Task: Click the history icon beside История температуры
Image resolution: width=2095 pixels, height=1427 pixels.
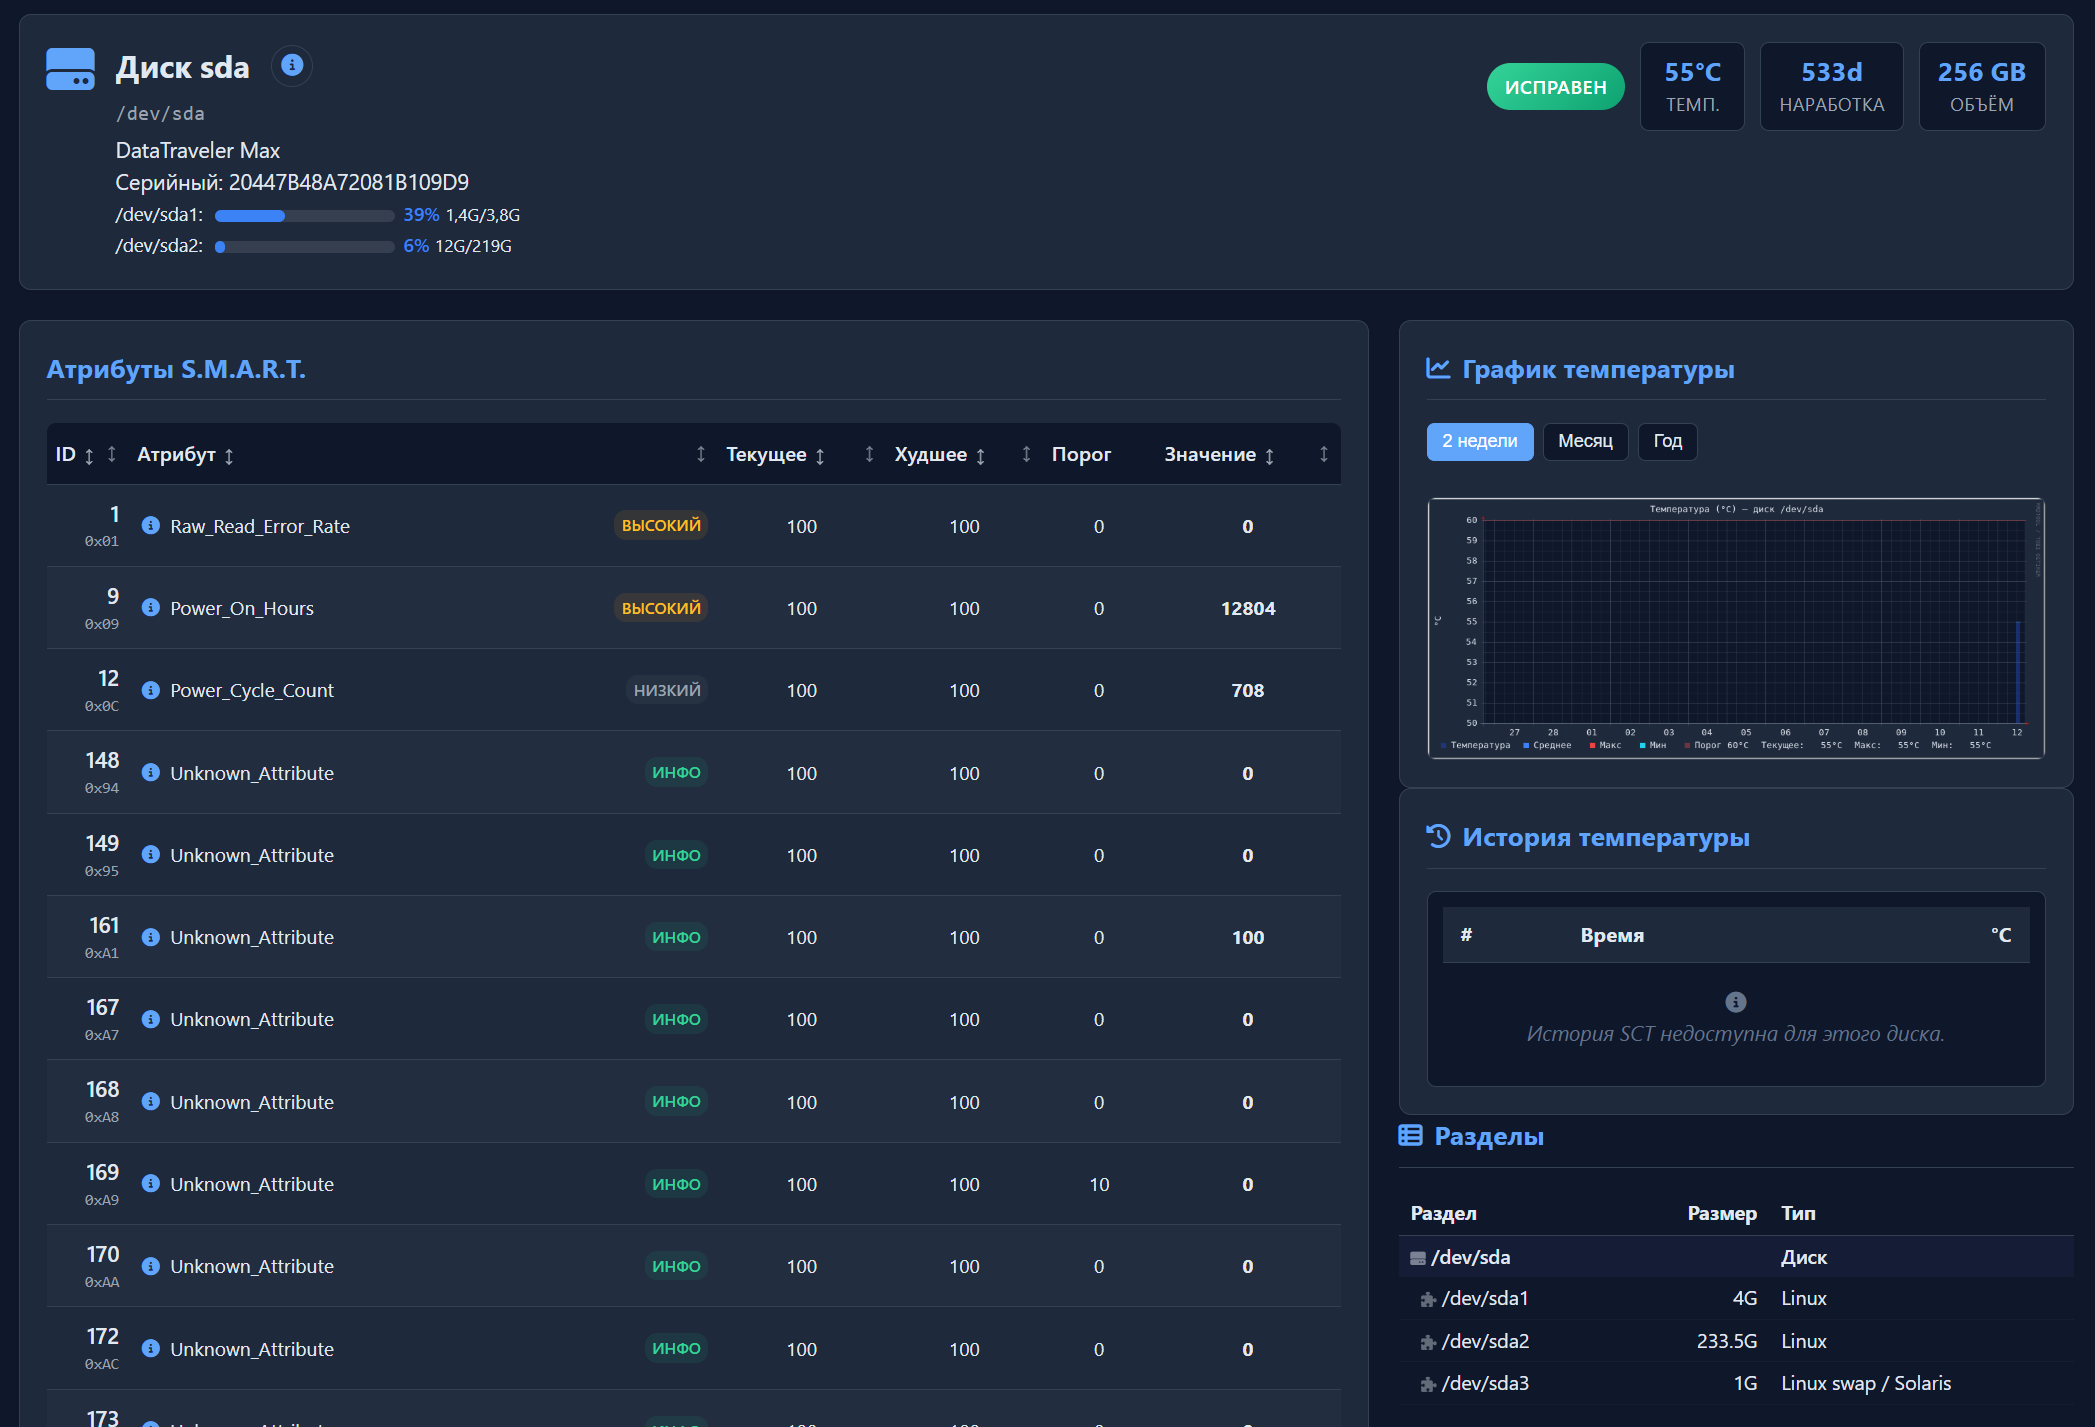Action: pyautogui.click(x=1438, y=836)
